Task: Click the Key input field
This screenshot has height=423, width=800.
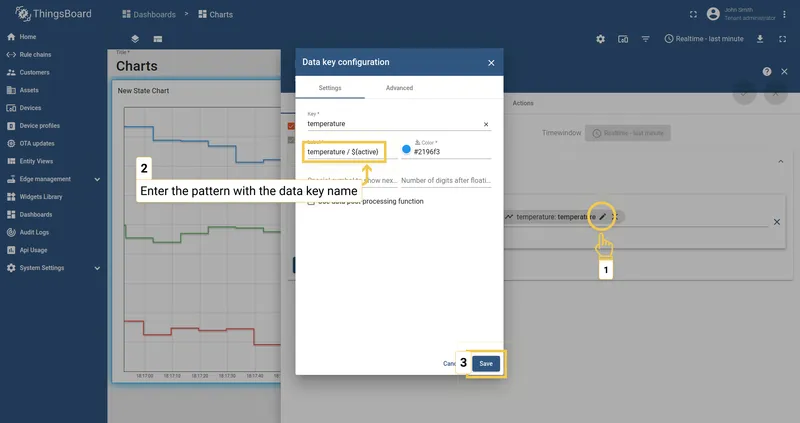Action: tap(393, 124)
